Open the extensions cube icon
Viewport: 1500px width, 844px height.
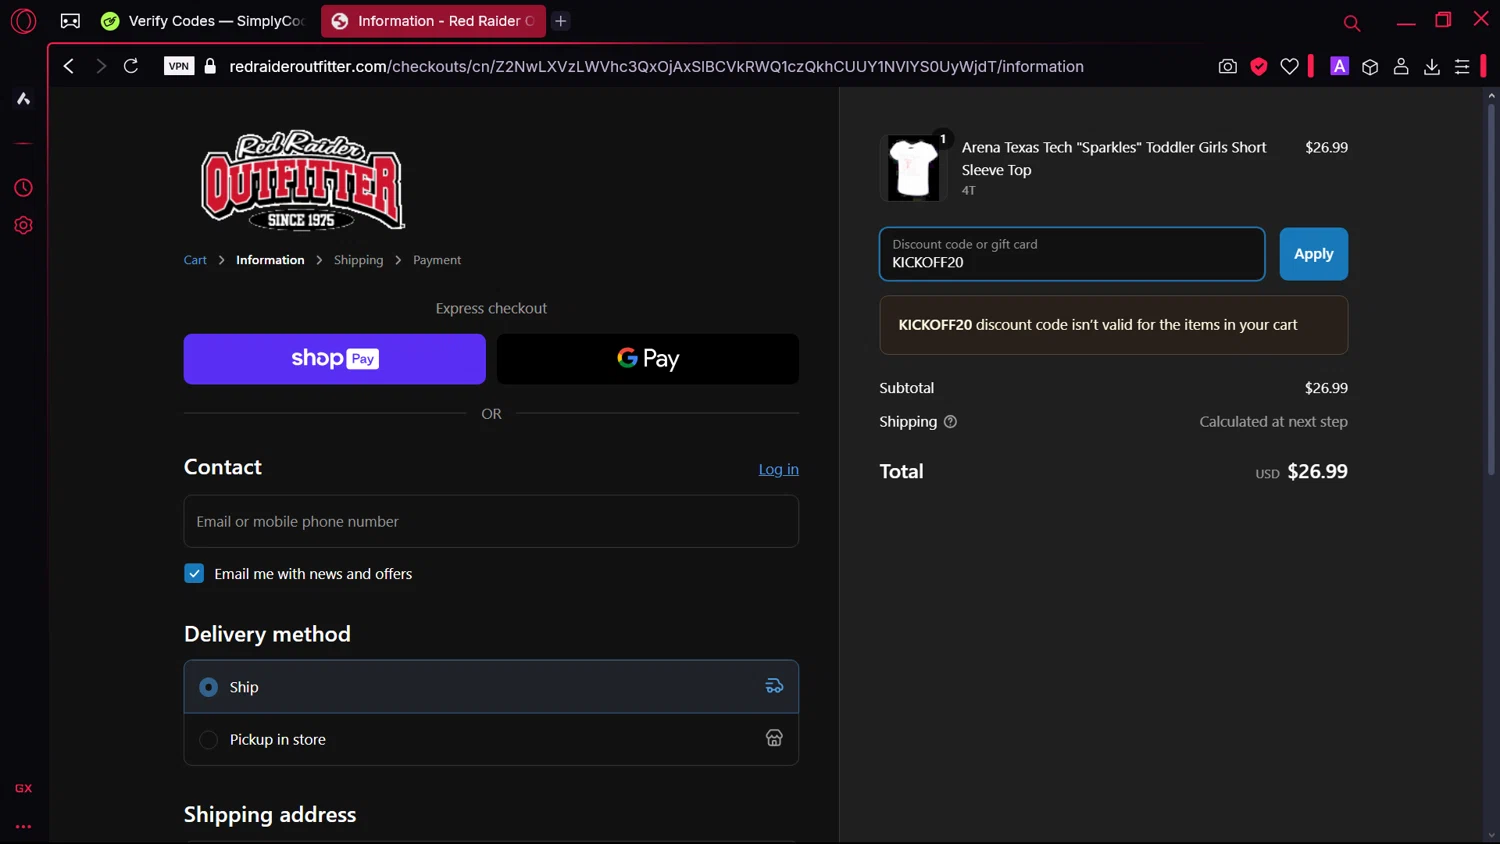1370,66
